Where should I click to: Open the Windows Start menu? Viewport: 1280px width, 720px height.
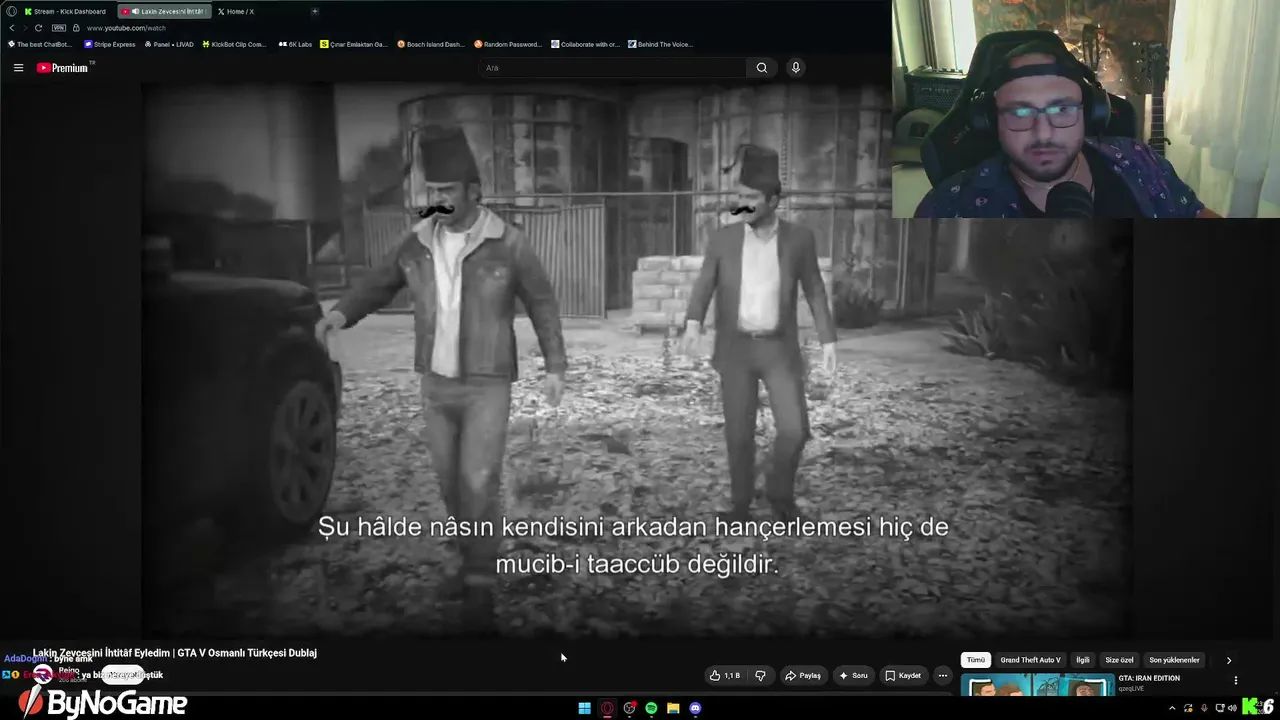coord(585,708)
